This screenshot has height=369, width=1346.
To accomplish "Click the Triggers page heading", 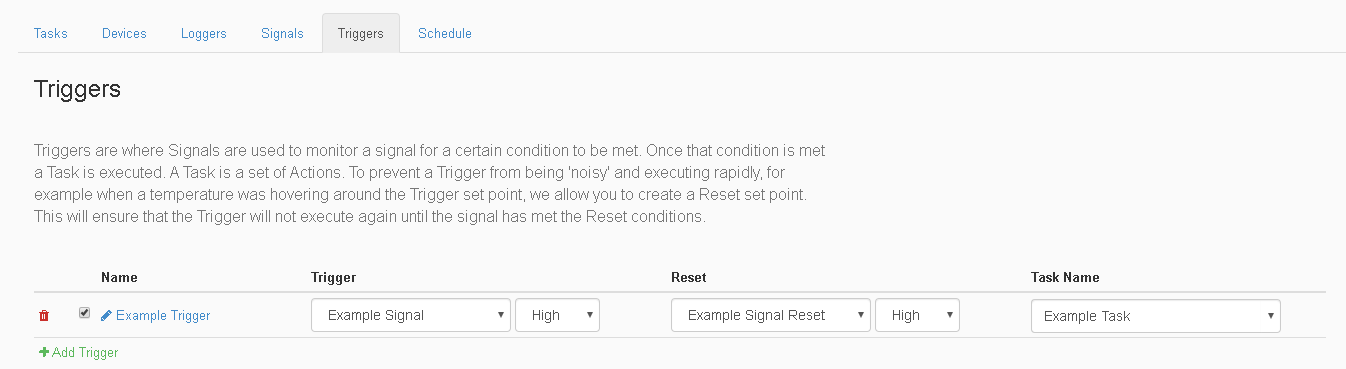I will 77,89.
